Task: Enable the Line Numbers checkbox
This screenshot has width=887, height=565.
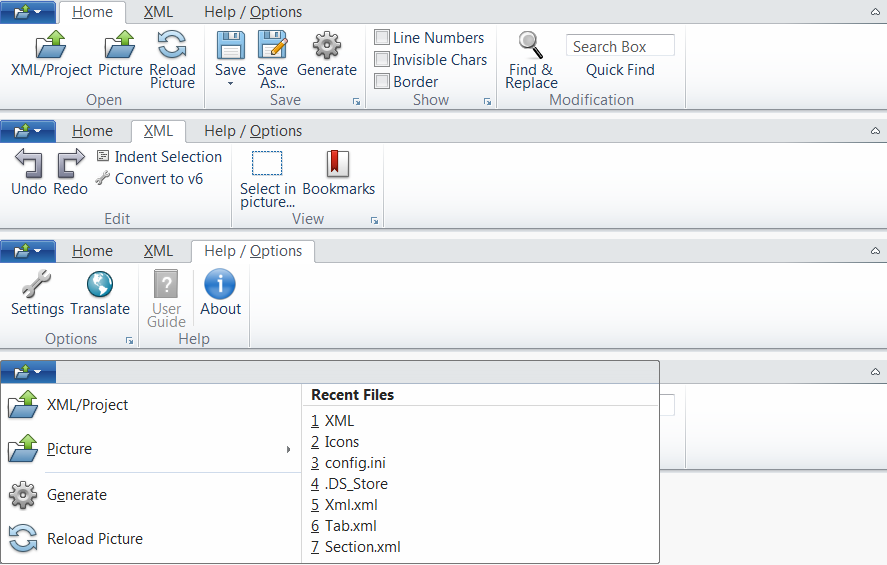Action: tap(382, 38)
